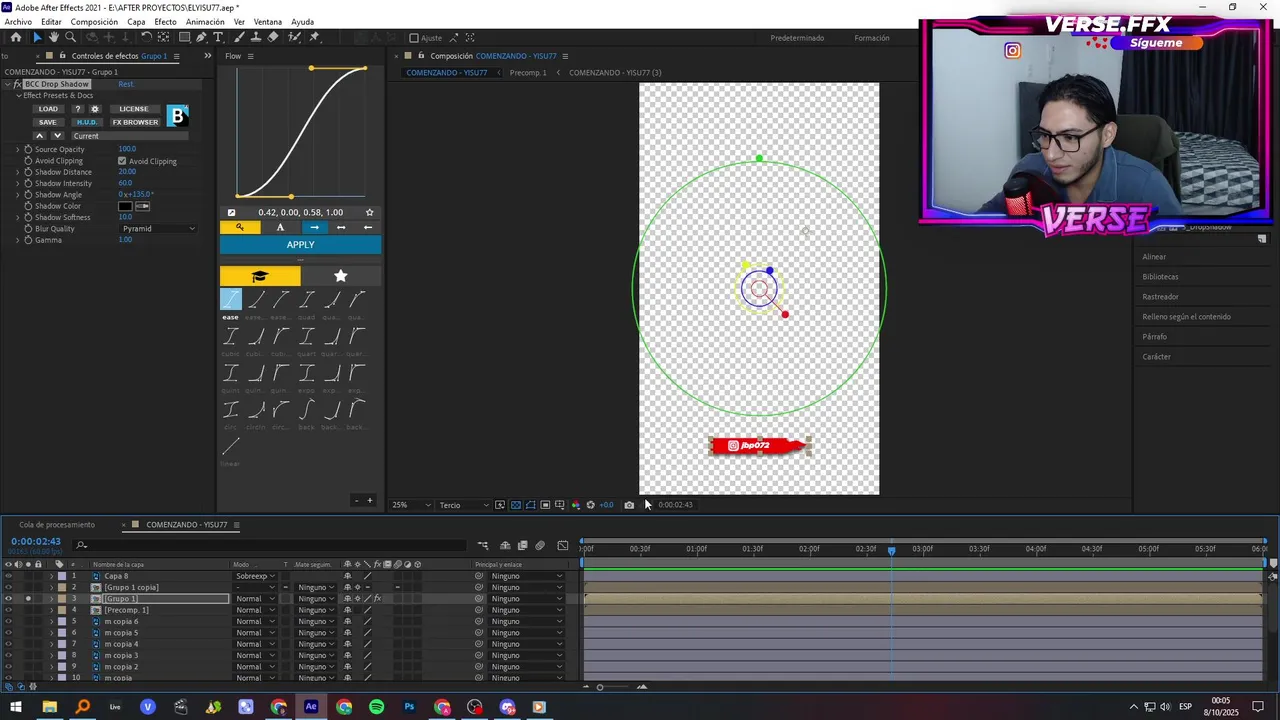Open the 25% zoom level dropdown
Screen dimensions: 1280x720
point(413,505)
